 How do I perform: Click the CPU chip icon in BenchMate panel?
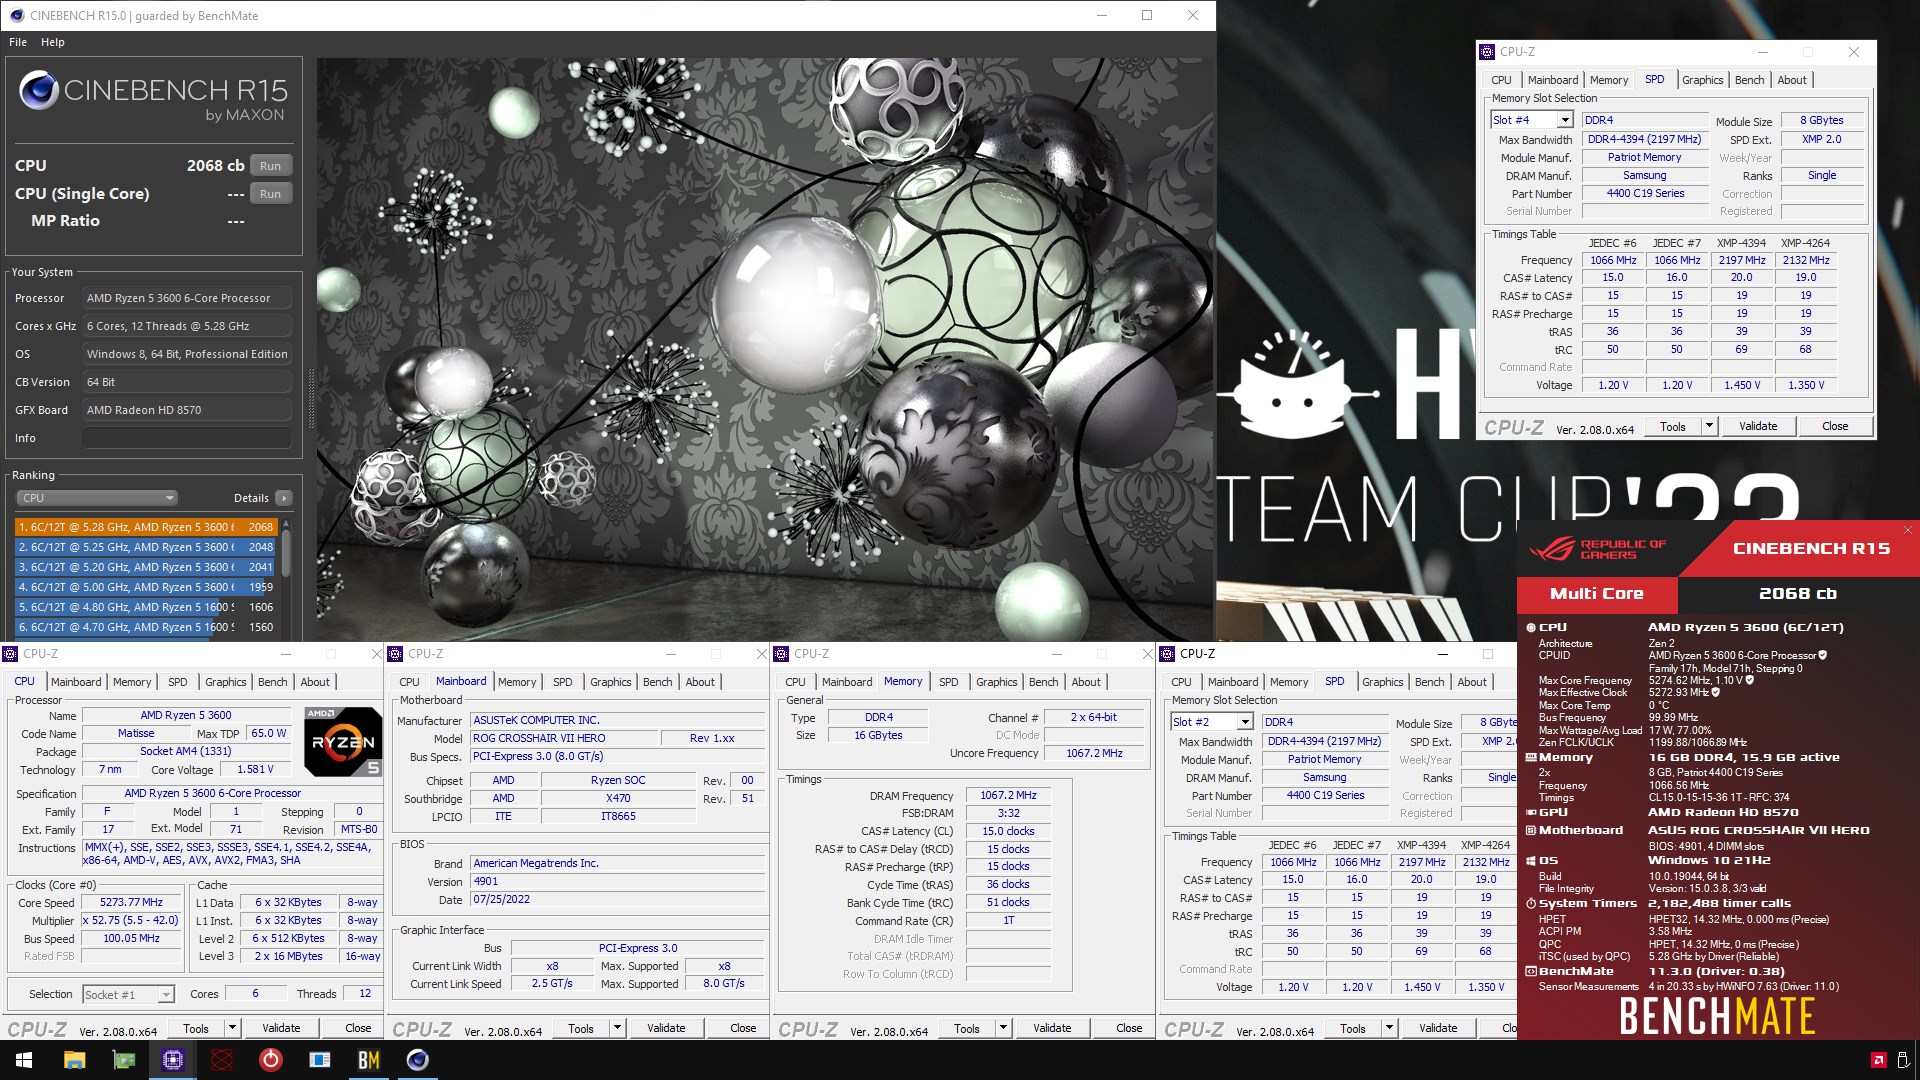(1531, 627)
